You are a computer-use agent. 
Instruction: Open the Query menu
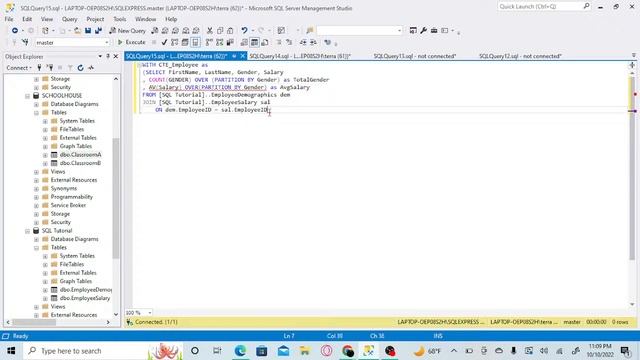(69, 19)
